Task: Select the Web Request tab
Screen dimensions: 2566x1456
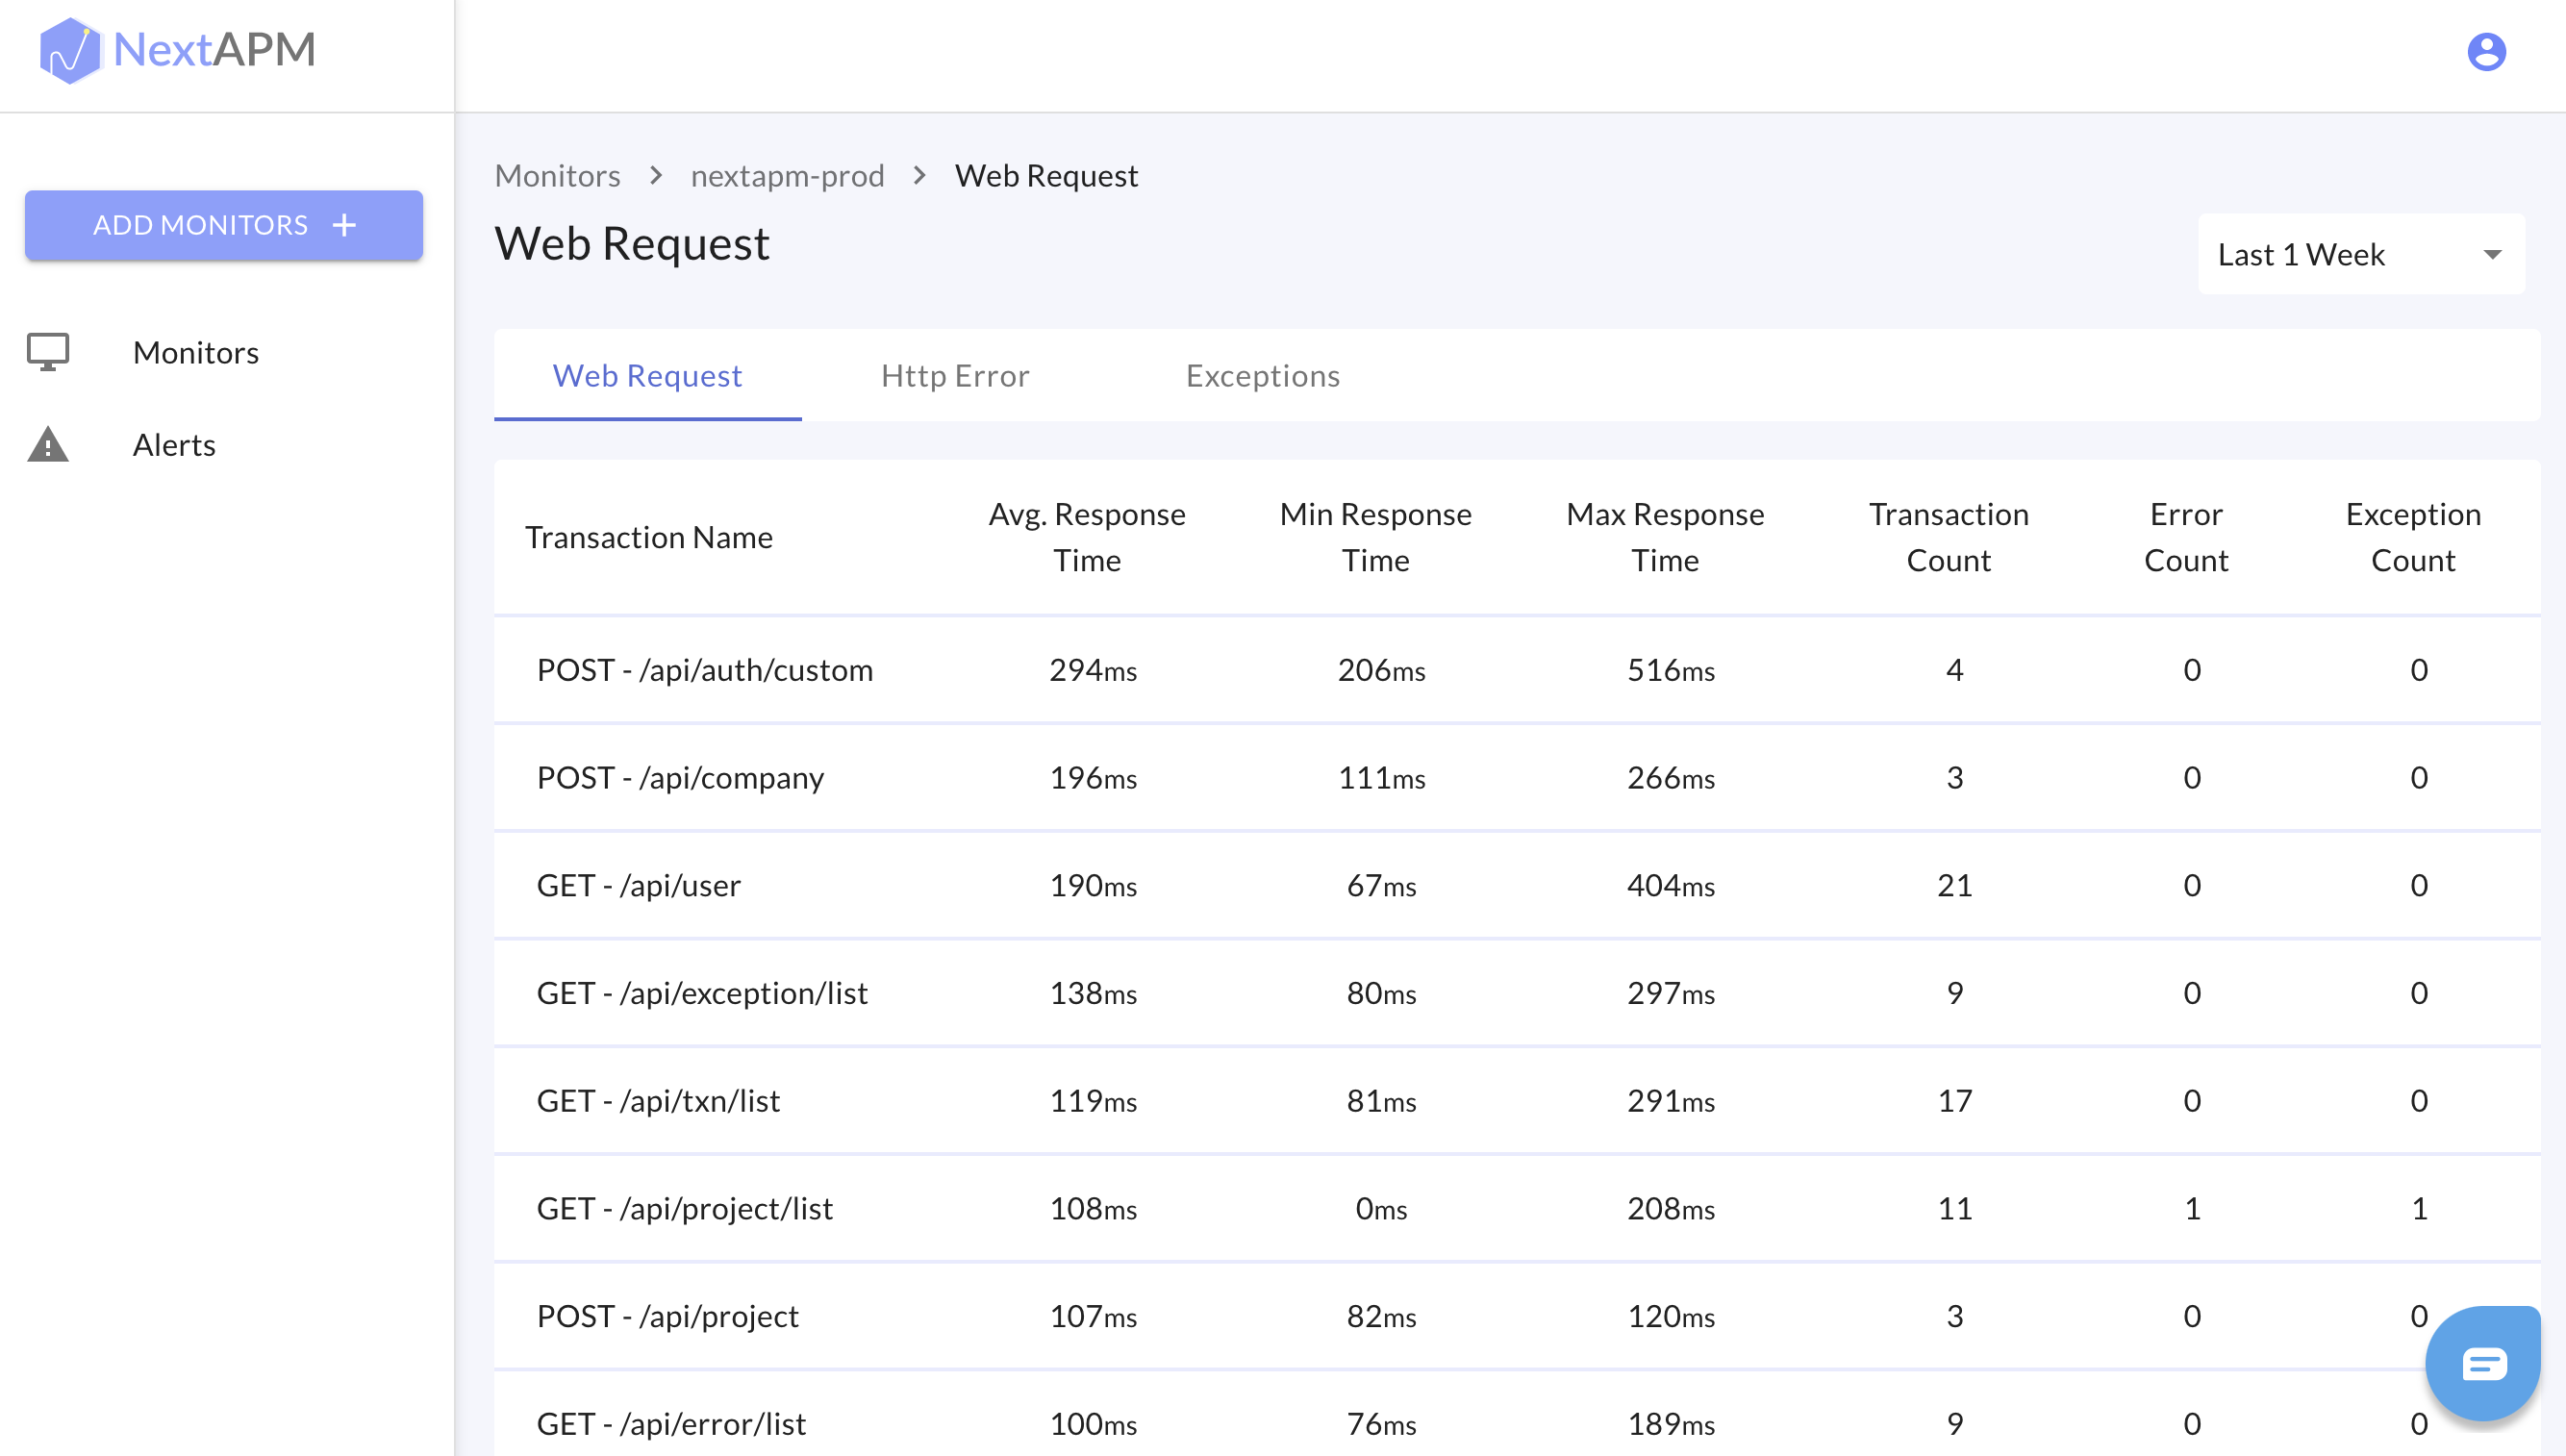Action: 647,376
